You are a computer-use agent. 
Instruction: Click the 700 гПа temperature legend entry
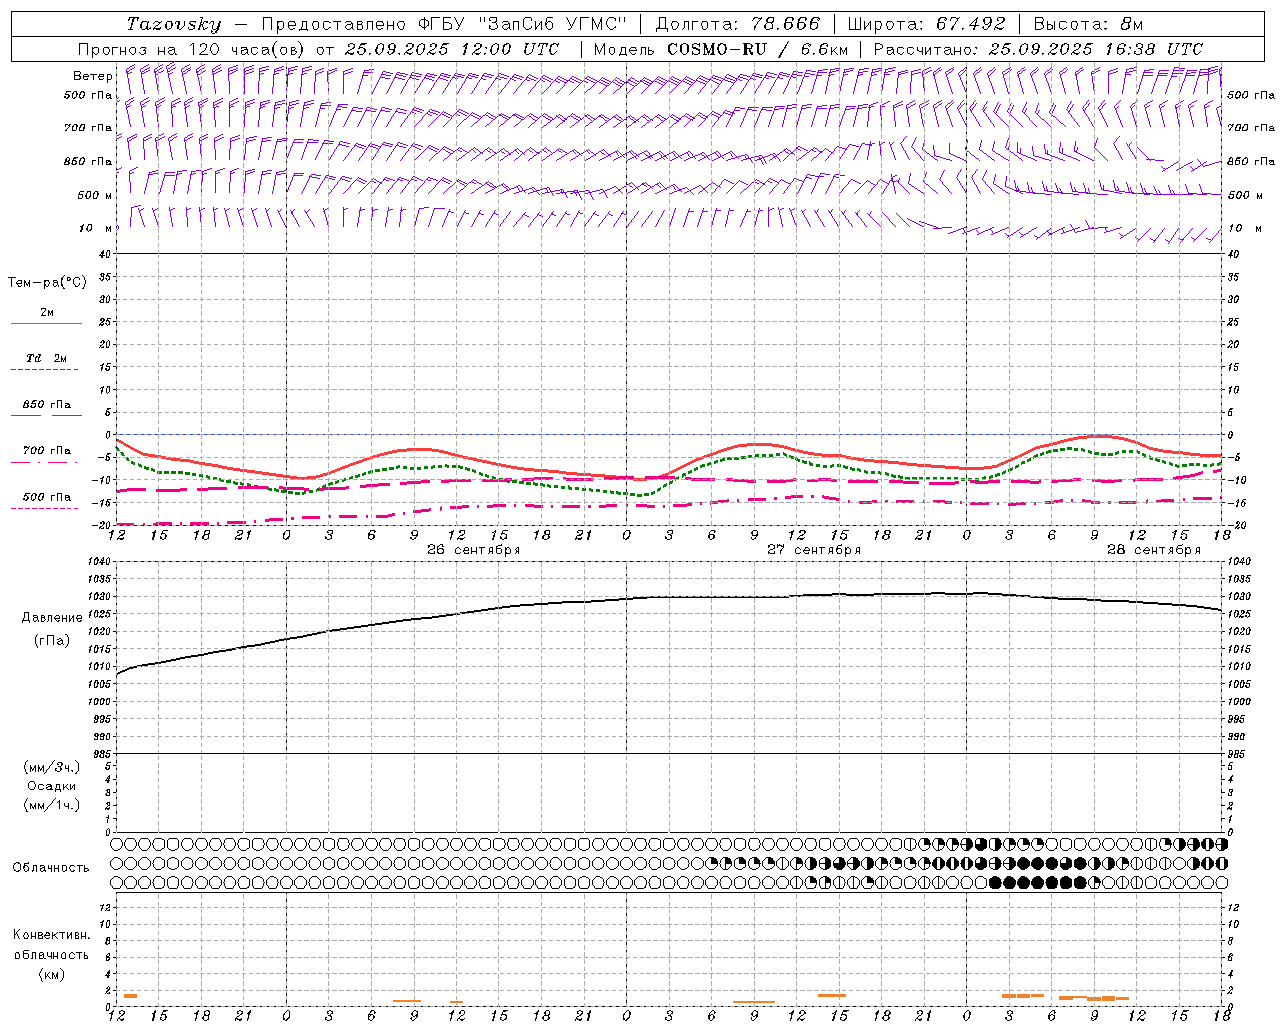click(x=46, y=451)
